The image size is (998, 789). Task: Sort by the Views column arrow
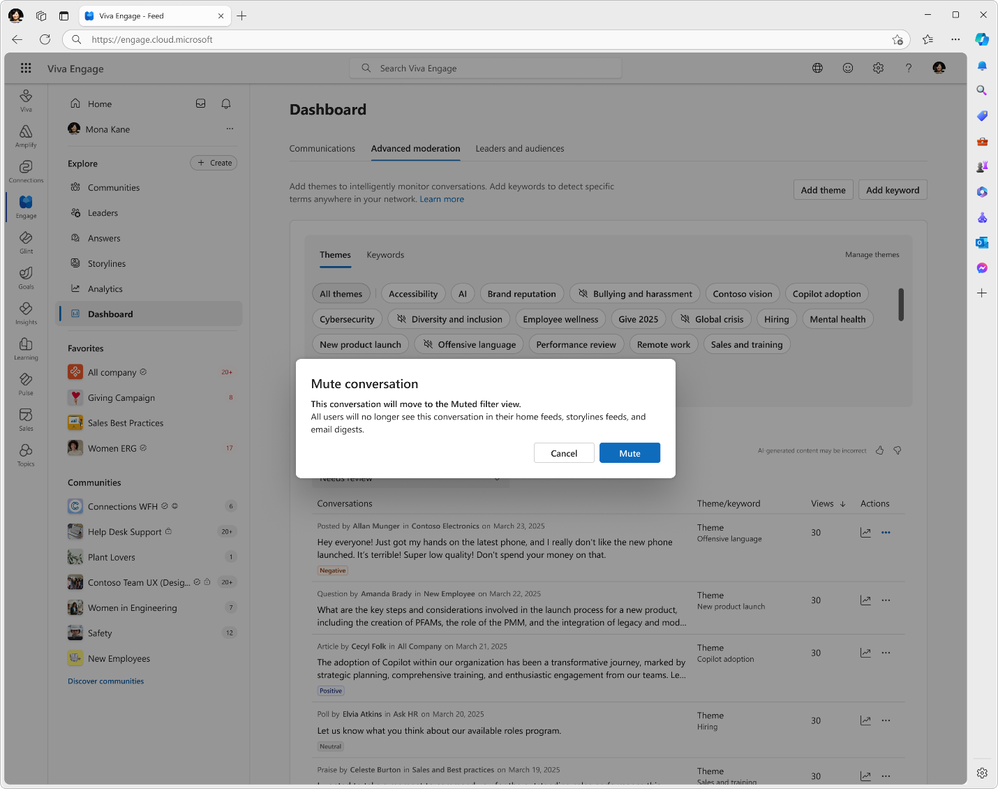tap(843, 504)
